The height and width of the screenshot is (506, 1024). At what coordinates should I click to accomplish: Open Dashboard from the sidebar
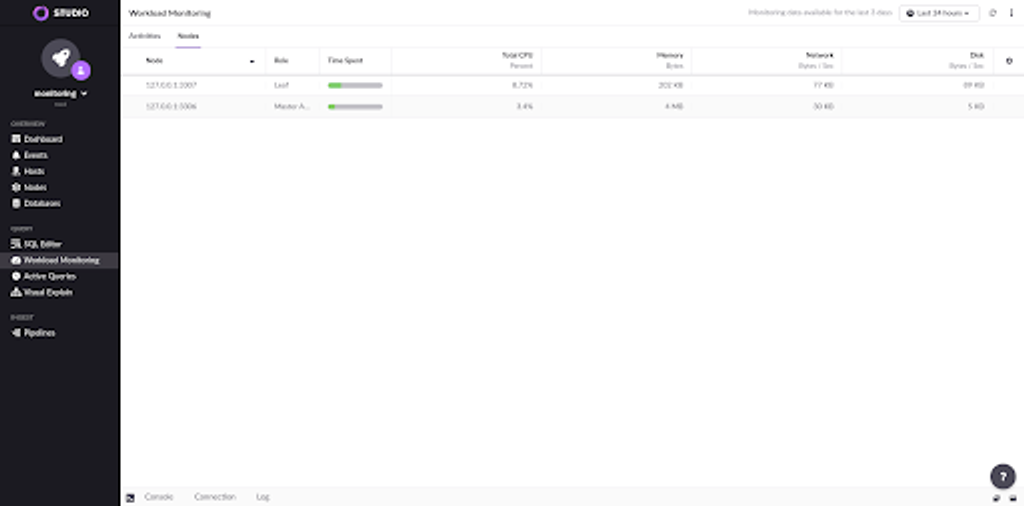point(43,139)
